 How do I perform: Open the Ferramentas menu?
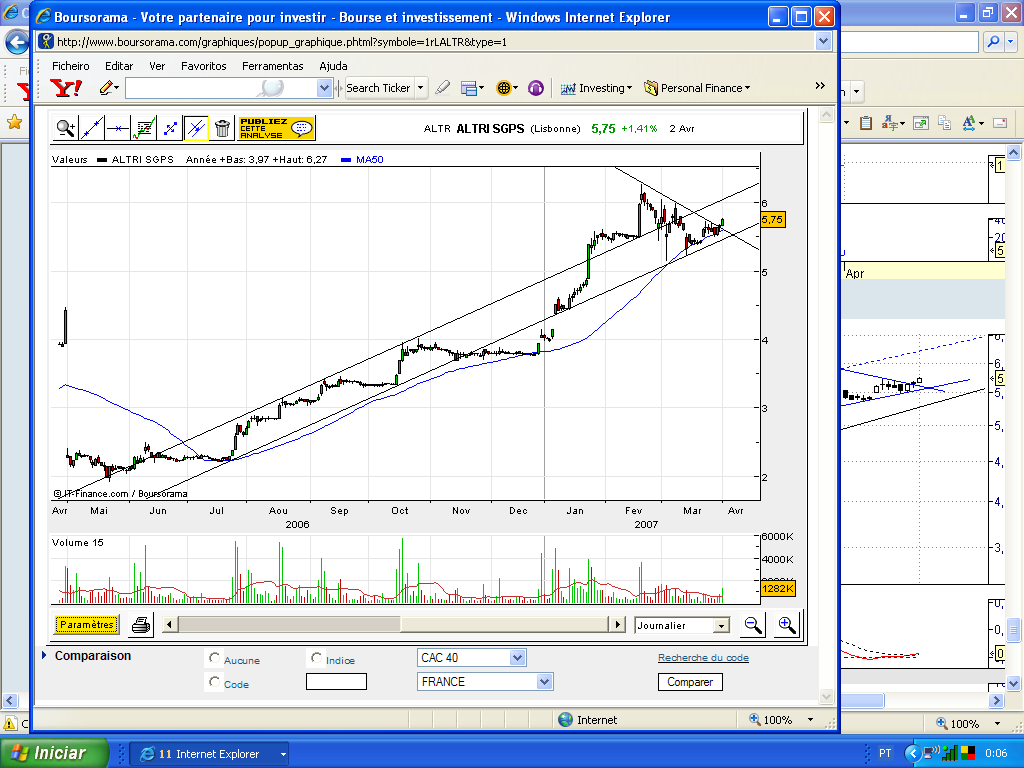272,66
